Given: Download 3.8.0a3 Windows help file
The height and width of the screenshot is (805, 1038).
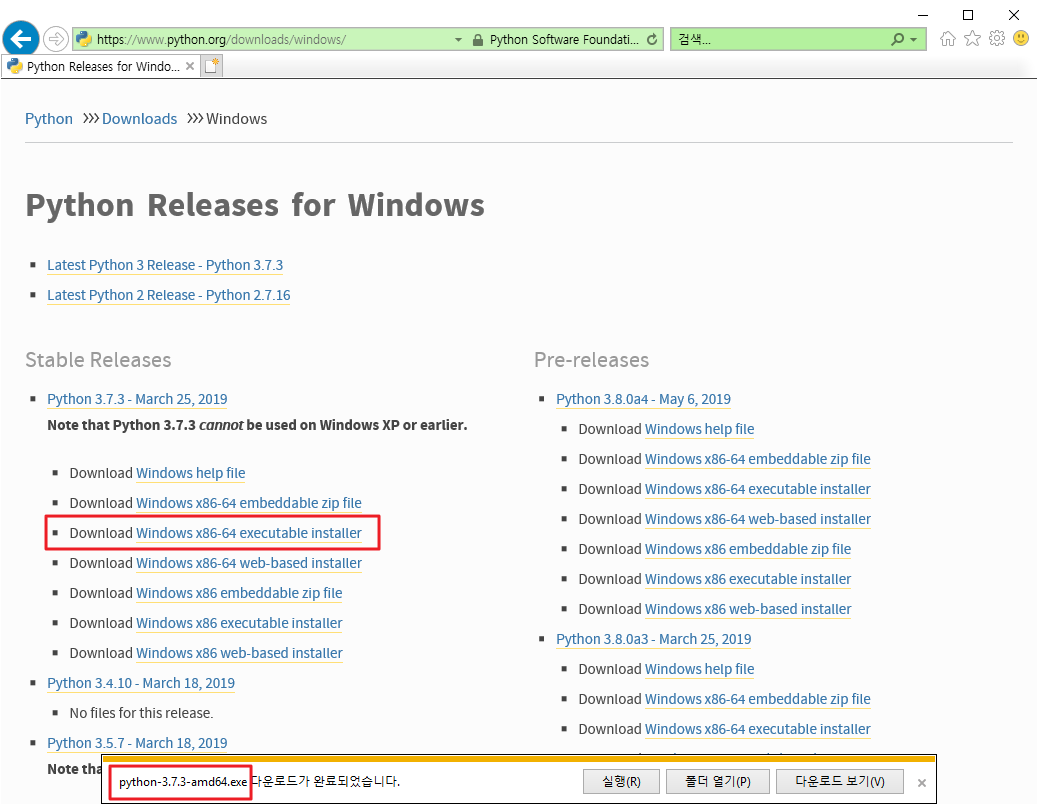Looking at the screenshot, I should [x=700, y=669].
